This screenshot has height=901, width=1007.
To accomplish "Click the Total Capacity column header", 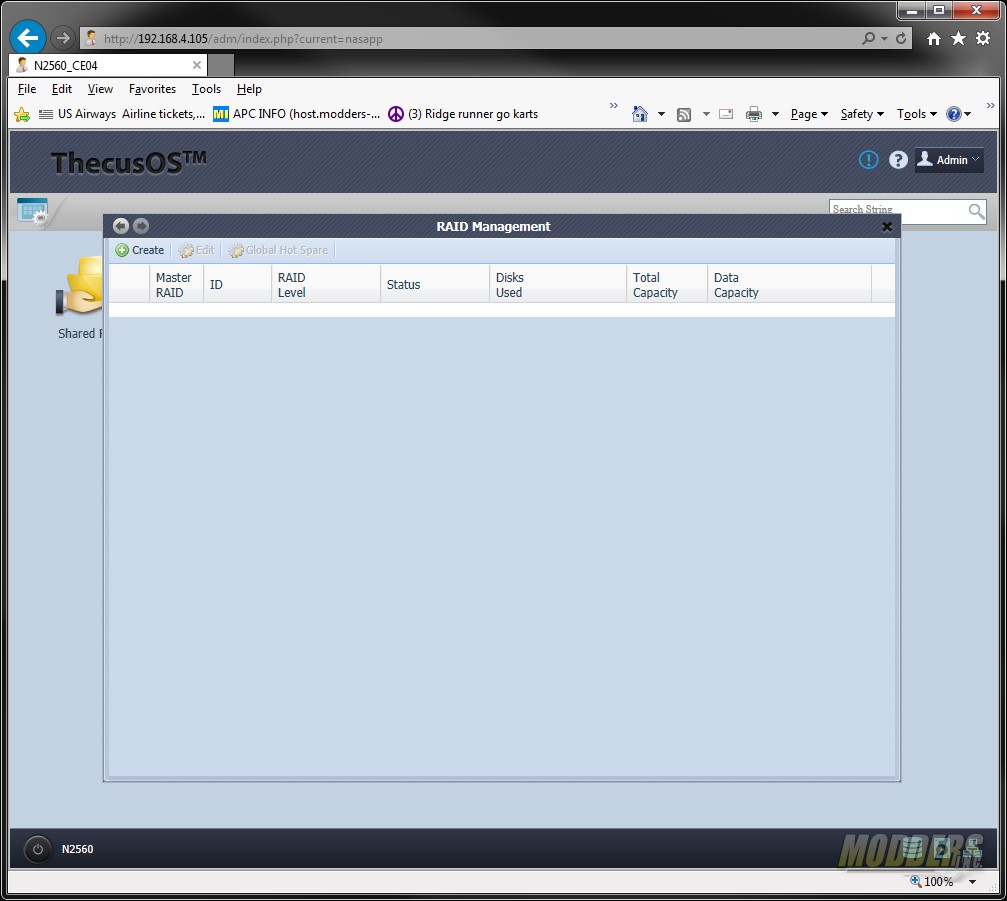I will pos(667,284).
